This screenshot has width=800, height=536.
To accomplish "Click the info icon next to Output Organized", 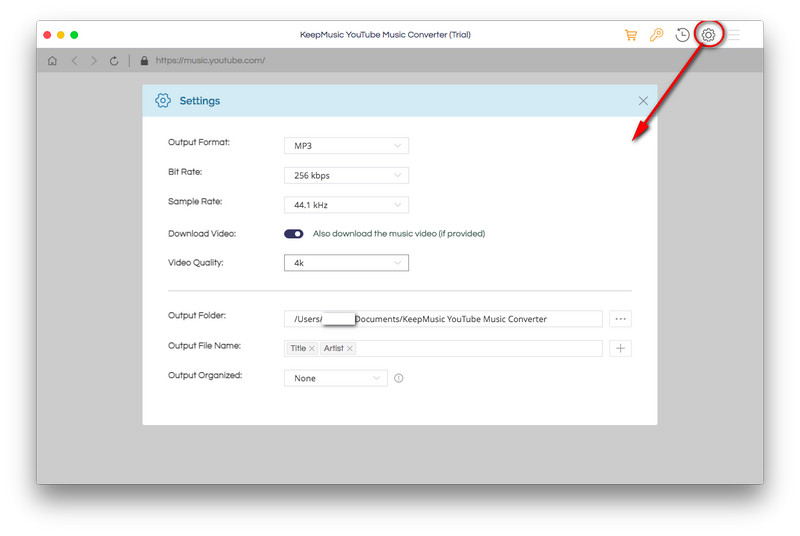I will [x=398, y=378].
